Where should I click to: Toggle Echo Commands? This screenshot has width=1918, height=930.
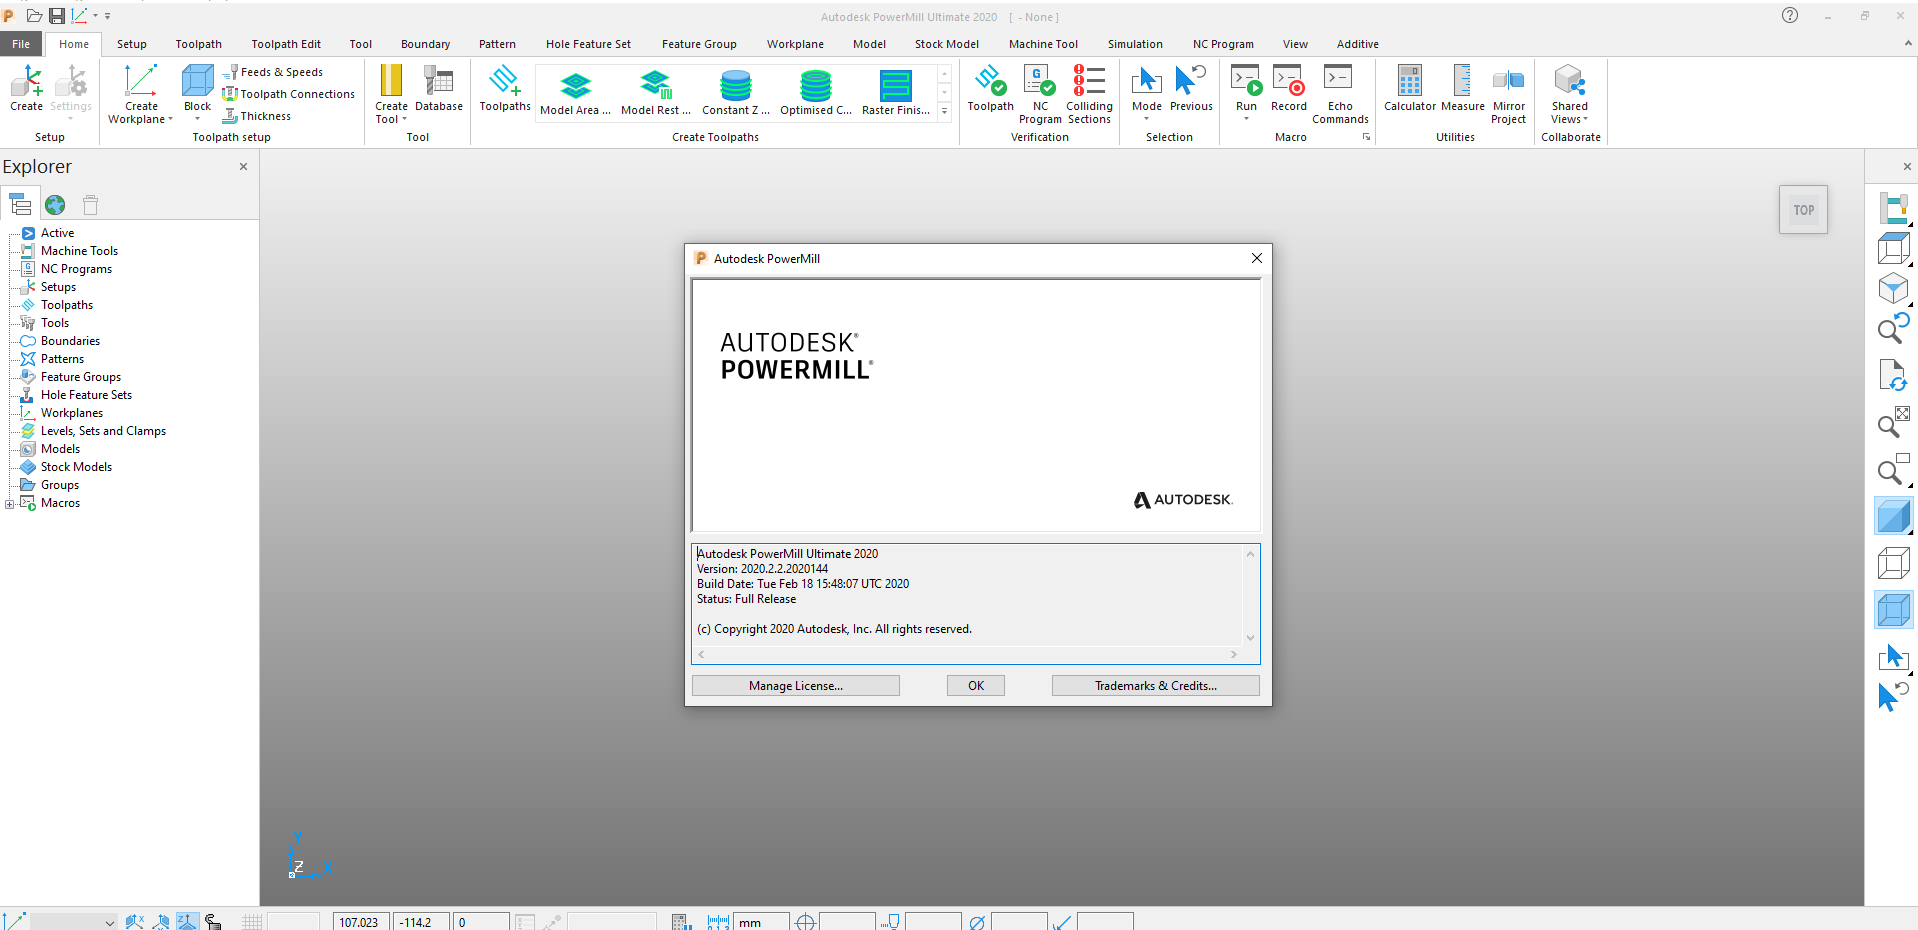tap(1340, 94)
